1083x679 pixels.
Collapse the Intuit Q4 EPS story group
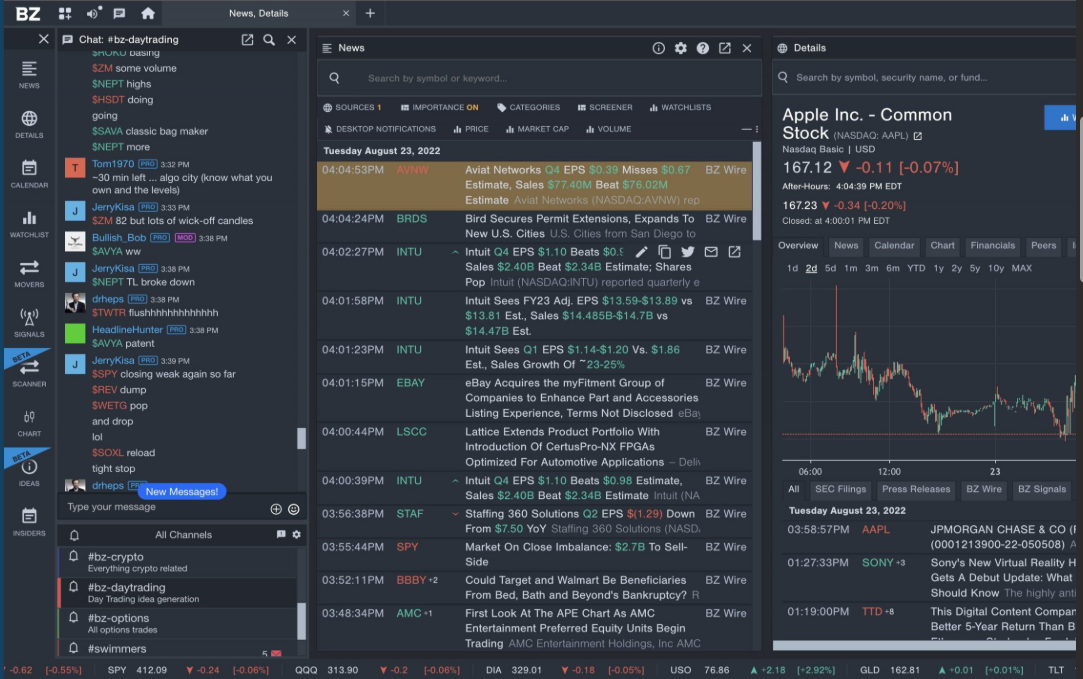pos(456,252)
